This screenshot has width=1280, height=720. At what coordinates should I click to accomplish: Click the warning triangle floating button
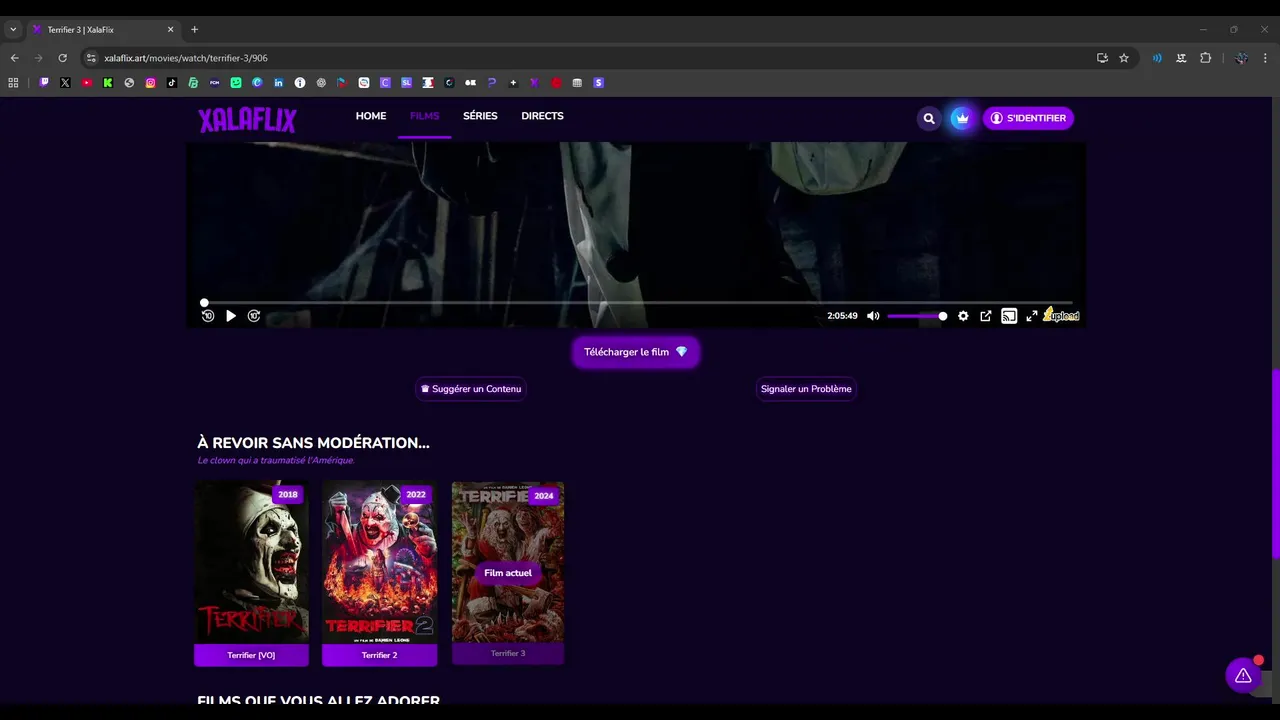click(1243, 675)
